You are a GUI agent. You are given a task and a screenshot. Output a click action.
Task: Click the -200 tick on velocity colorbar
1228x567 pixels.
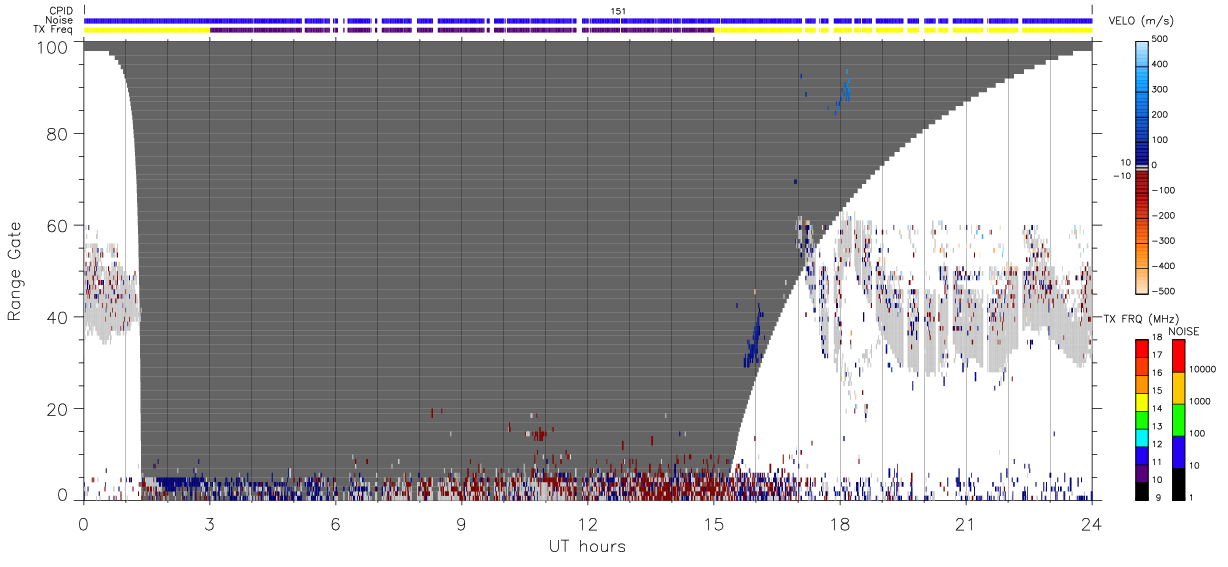(x=1164, y=216)
